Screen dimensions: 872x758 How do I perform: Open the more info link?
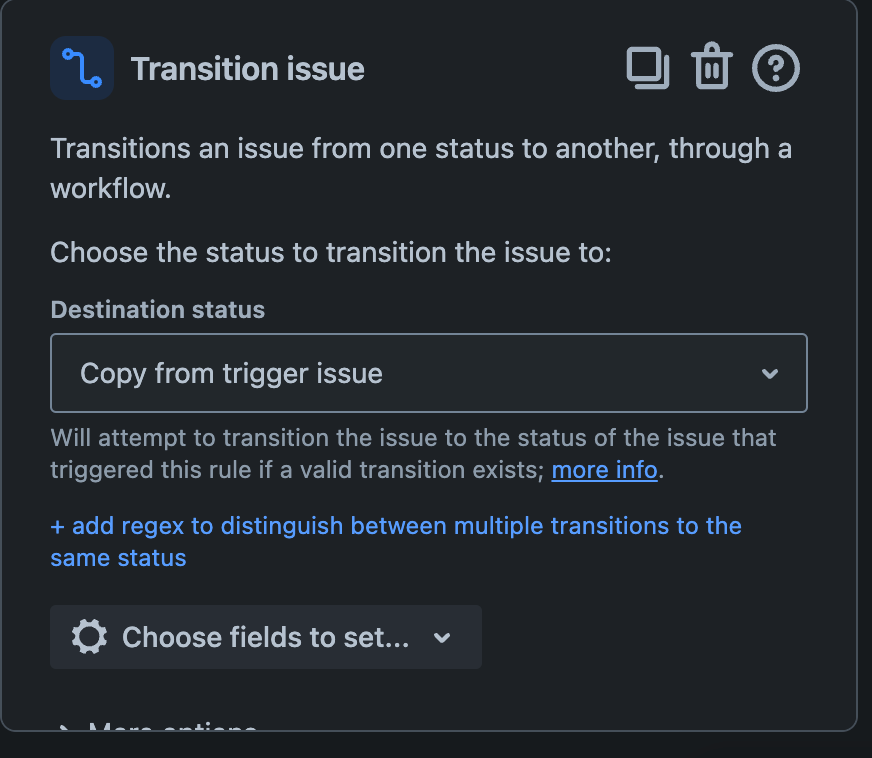[604, 469]
